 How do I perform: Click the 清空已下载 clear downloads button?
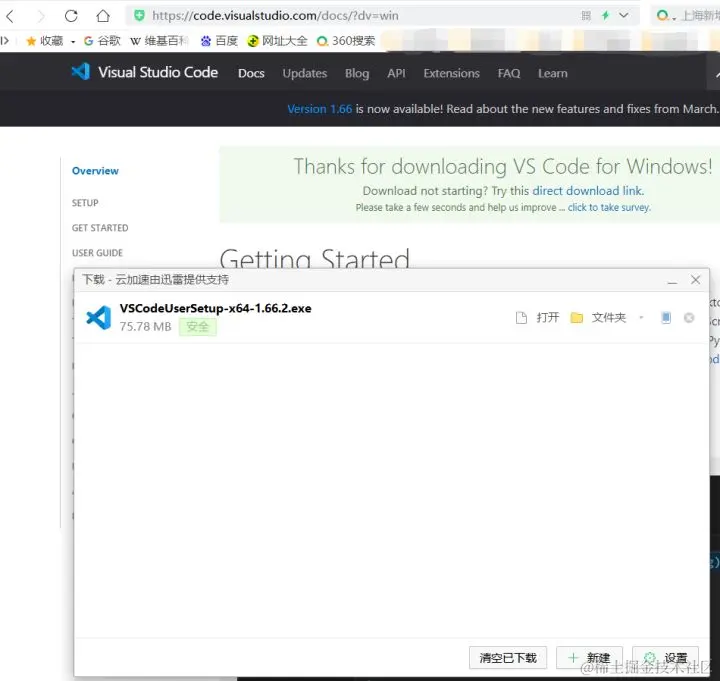click(x=508, y=658)
